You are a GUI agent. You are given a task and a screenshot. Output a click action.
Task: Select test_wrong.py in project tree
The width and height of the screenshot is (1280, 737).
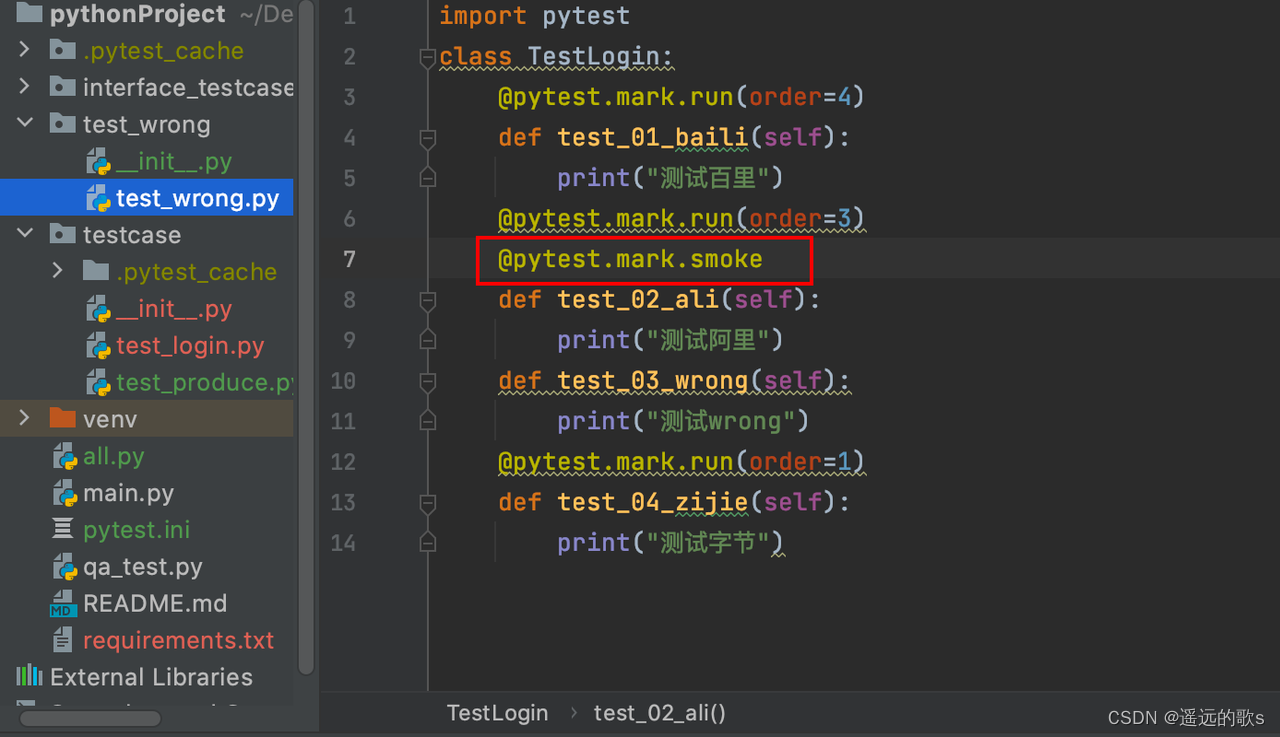click(197, 198)
